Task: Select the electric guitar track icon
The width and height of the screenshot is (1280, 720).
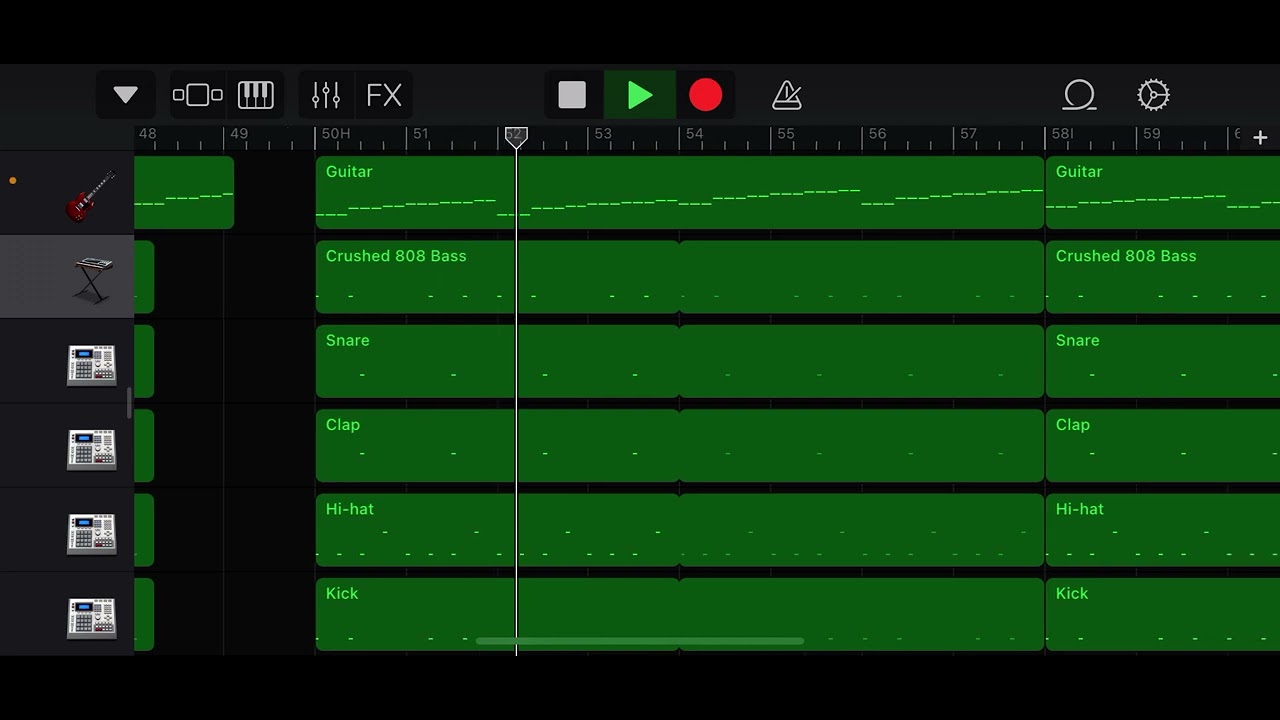Action: (x=91, y=194)
